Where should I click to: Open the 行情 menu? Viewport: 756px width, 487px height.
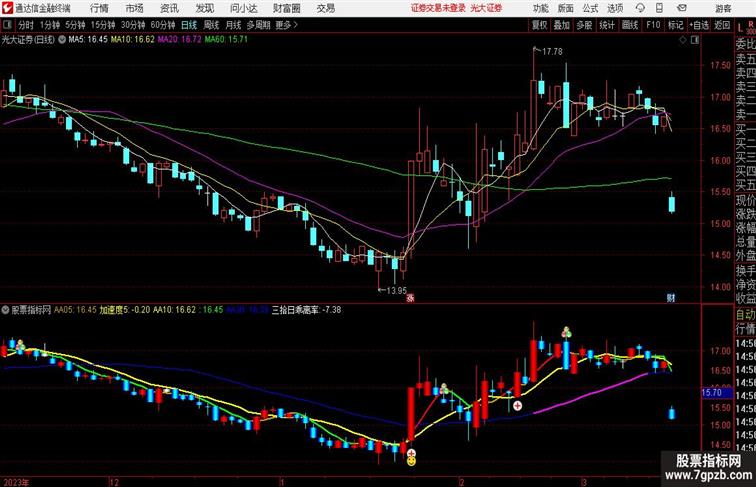click(99, 8)
